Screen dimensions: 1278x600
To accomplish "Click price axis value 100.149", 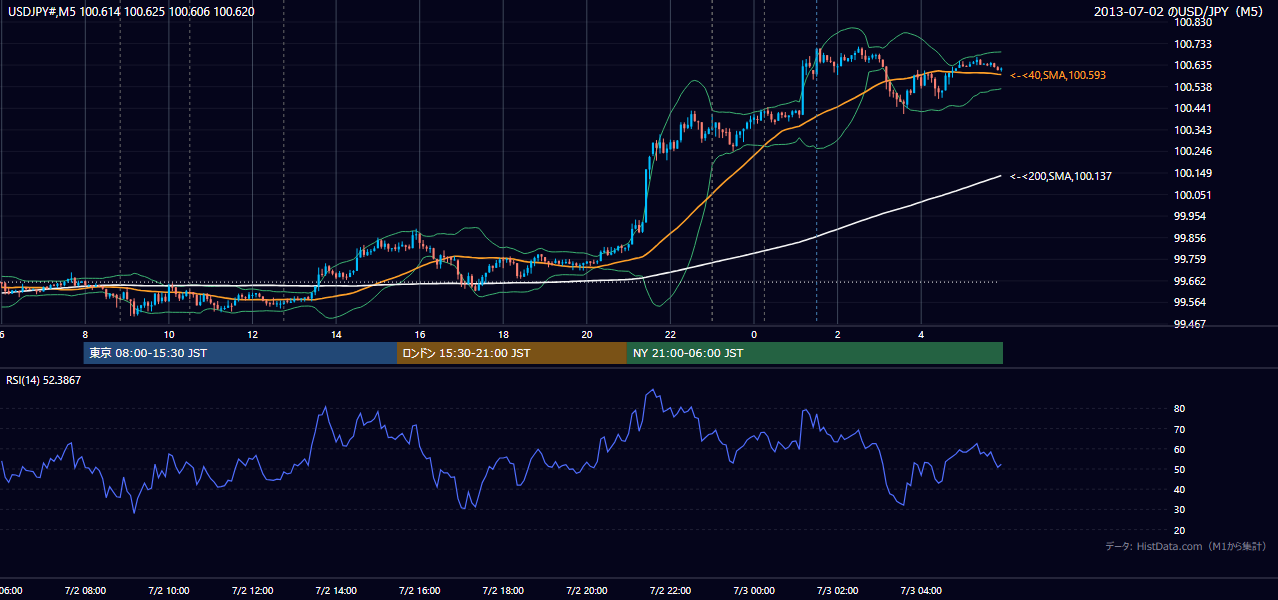I will [1193, 173].
